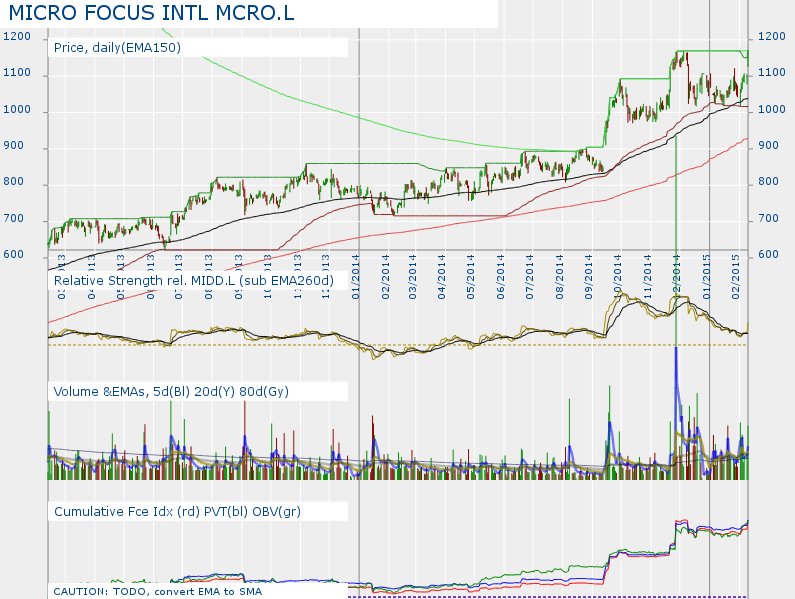Click the 600 value on the left price axis
Screen dimensions: 795x599
coord(14,255)
